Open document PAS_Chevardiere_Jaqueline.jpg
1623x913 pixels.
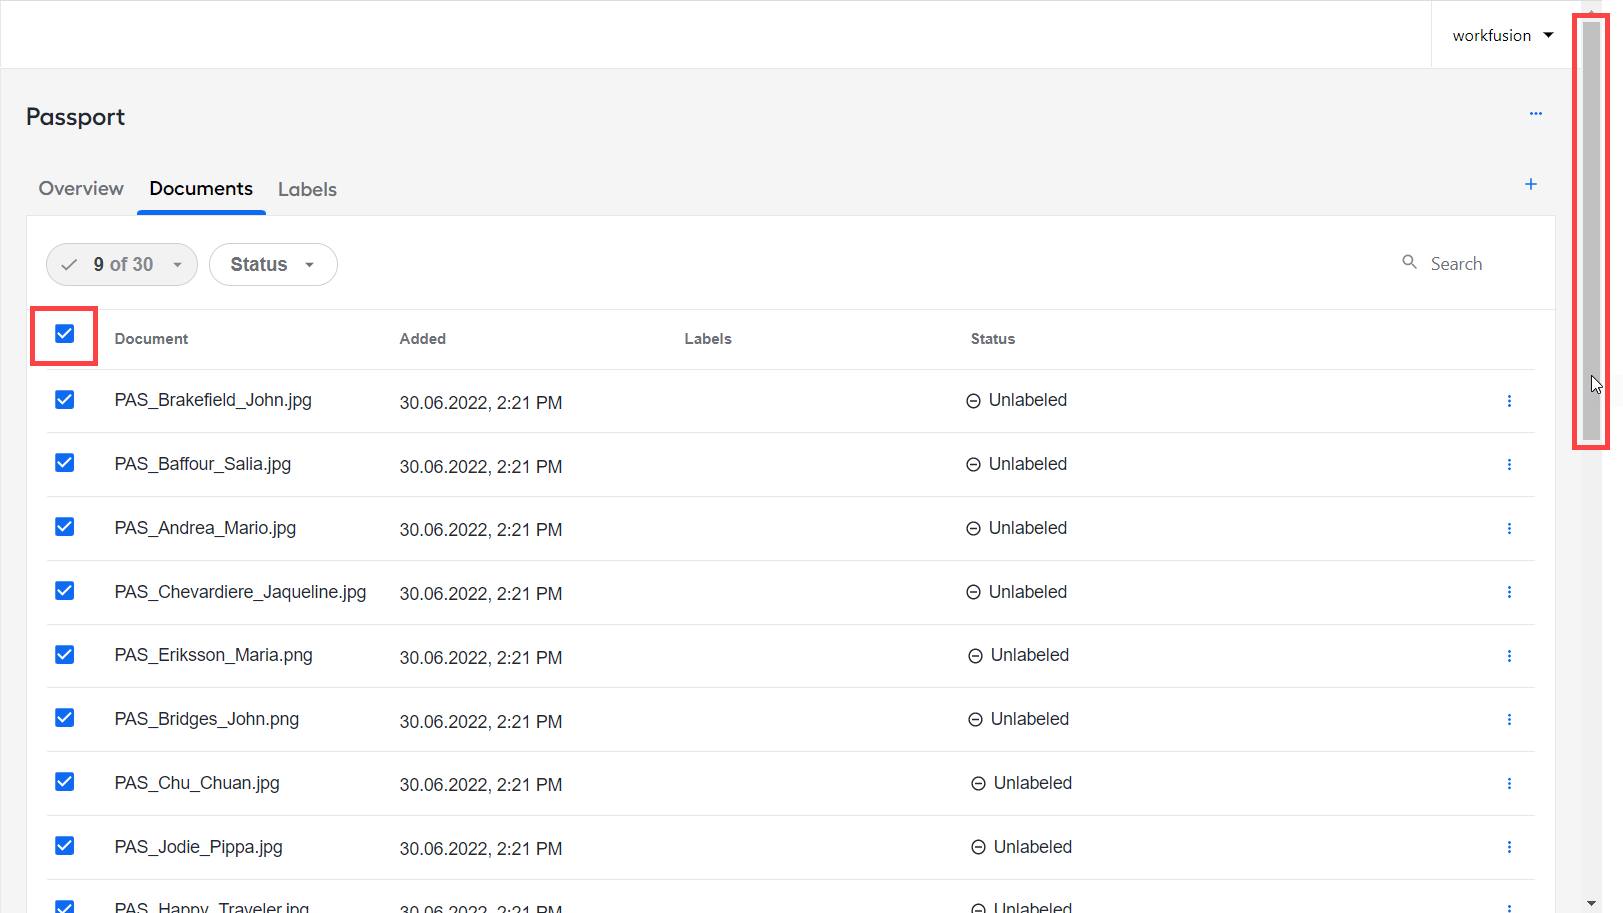click(x=240, y=592)
